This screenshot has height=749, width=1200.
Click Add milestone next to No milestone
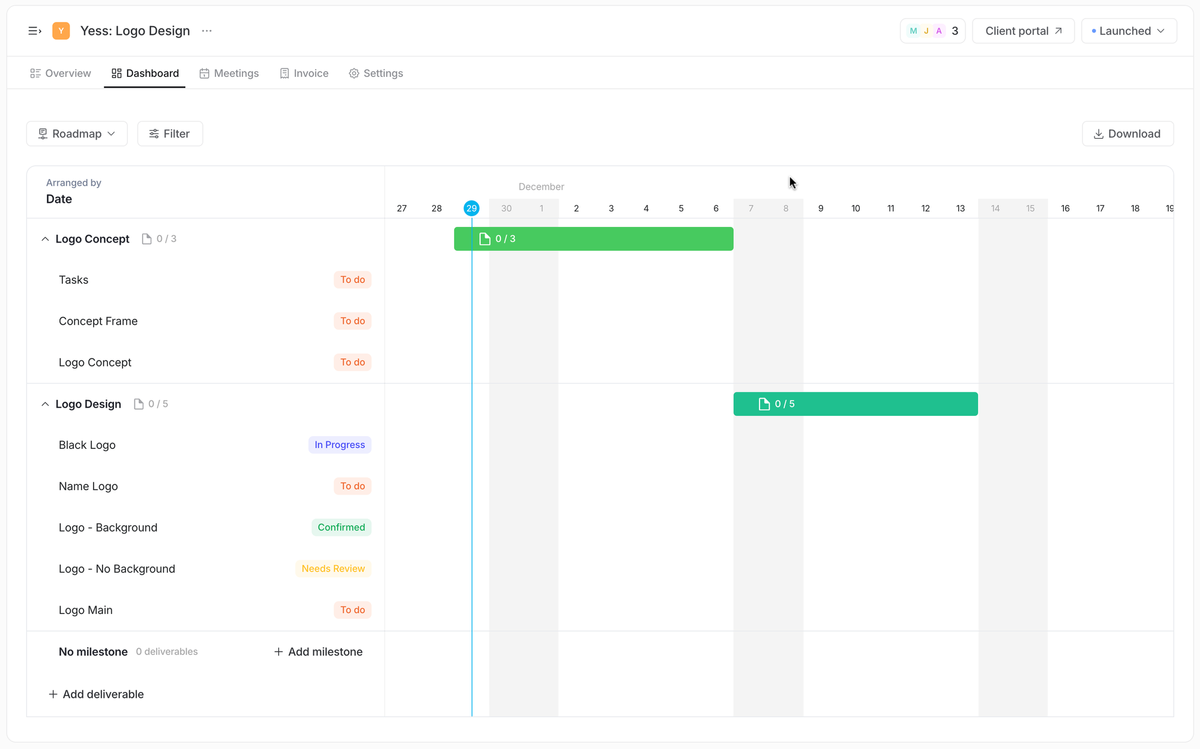point(317,651)
